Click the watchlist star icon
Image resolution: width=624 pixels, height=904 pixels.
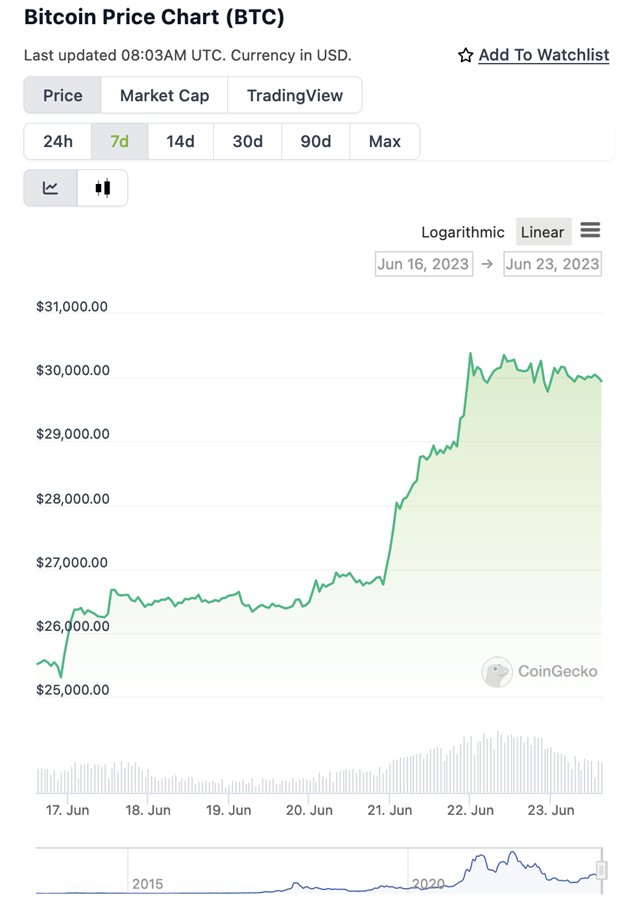465,55
